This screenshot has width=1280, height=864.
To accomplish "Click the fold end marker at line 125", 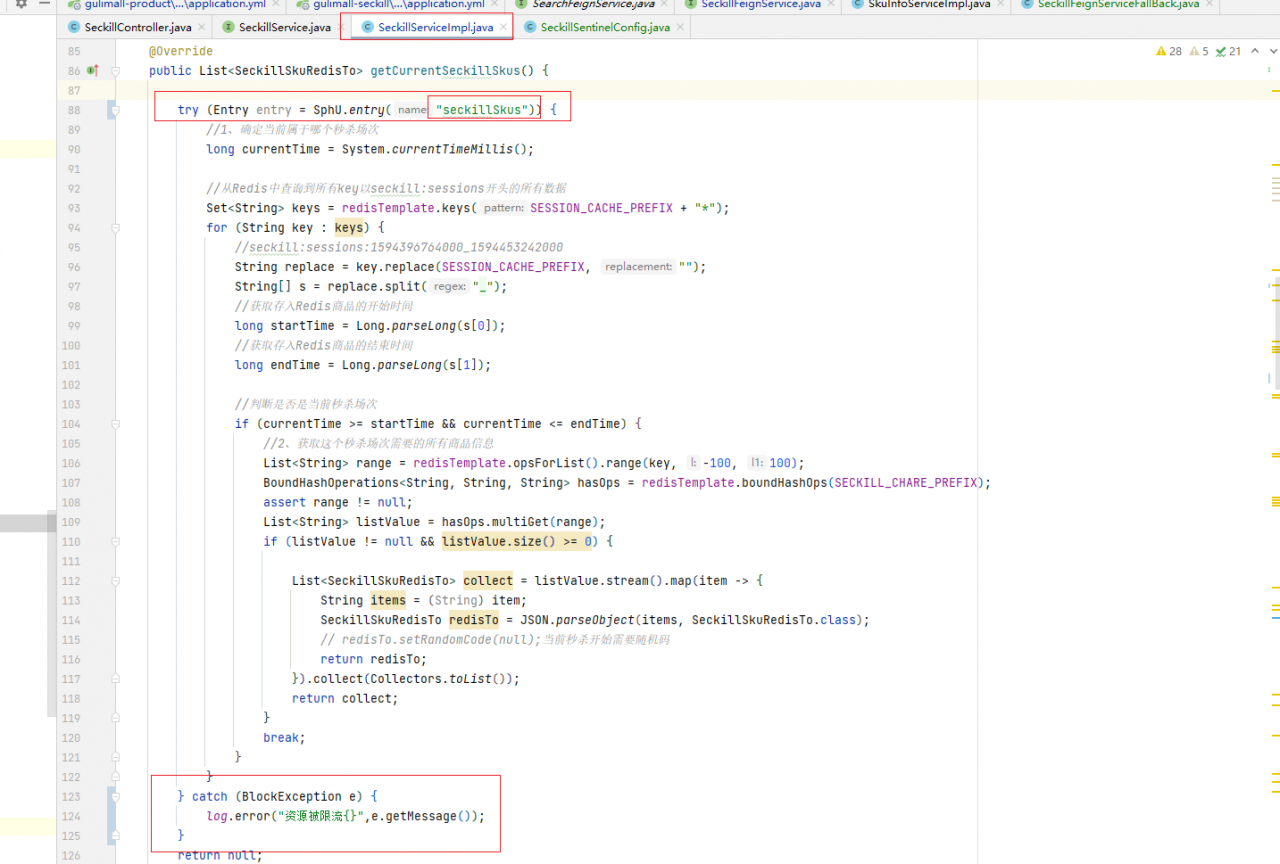I will (x=116, y=836).
